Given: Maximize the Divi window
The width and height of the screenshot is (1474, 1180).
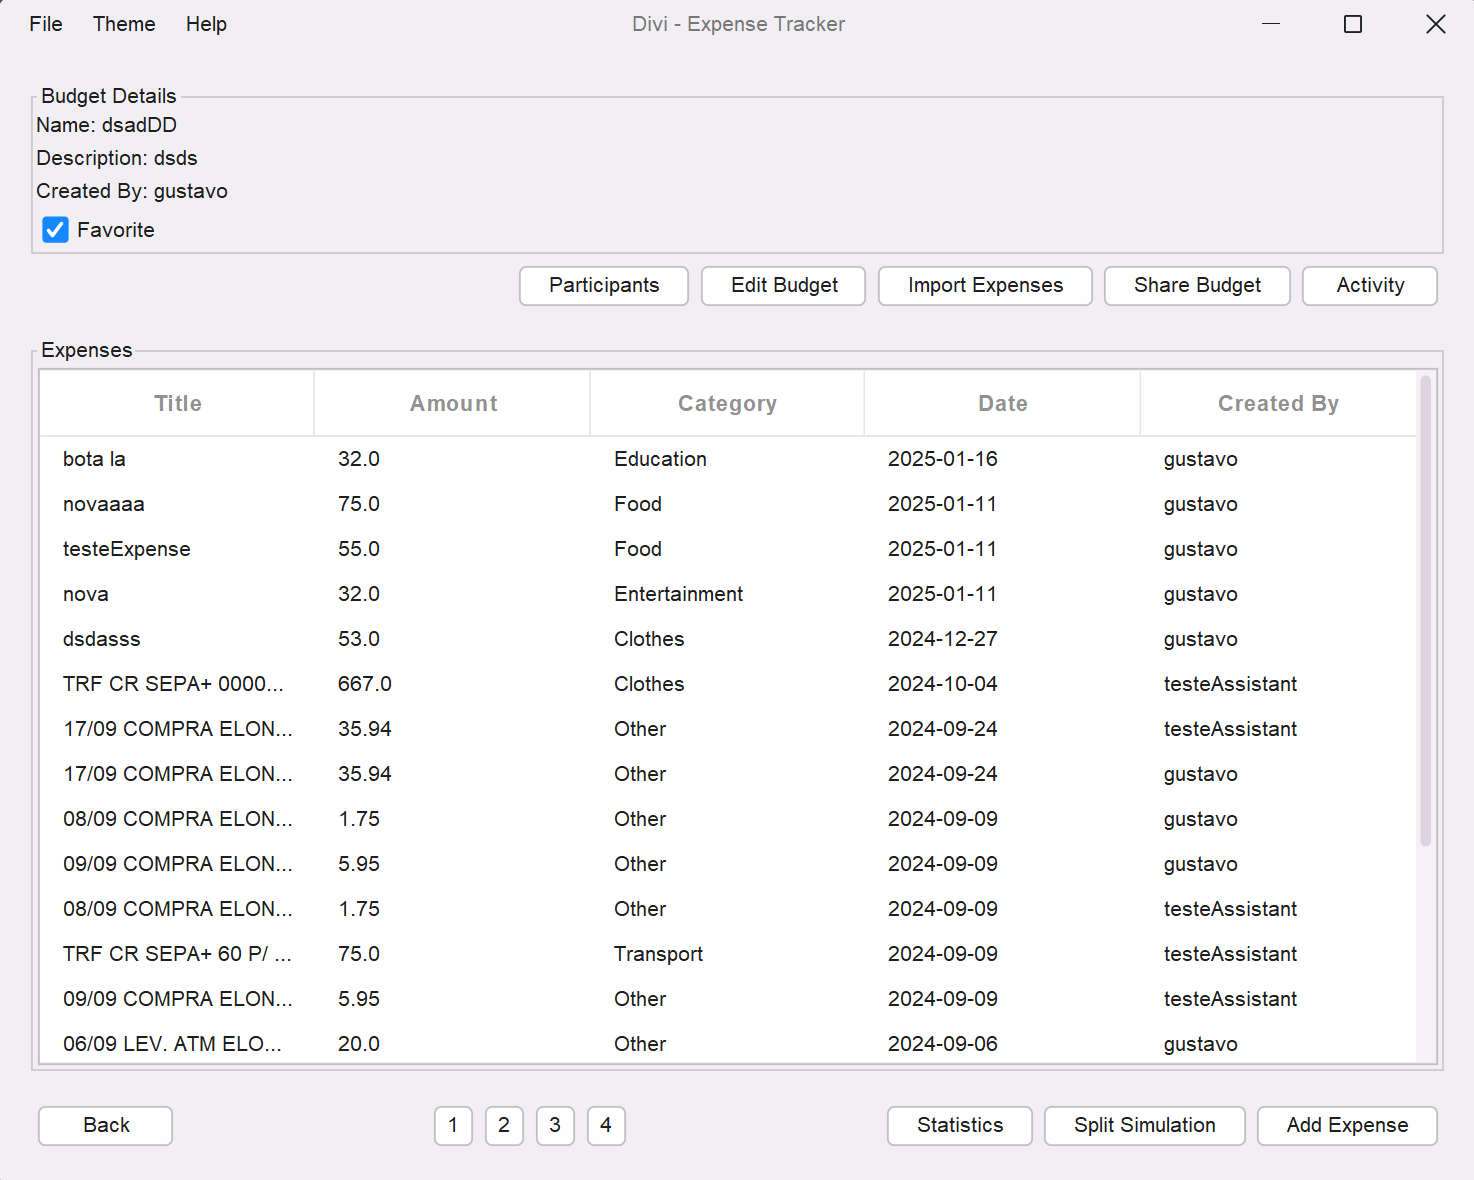Looking at the screenshot, I should [1353, 24].
